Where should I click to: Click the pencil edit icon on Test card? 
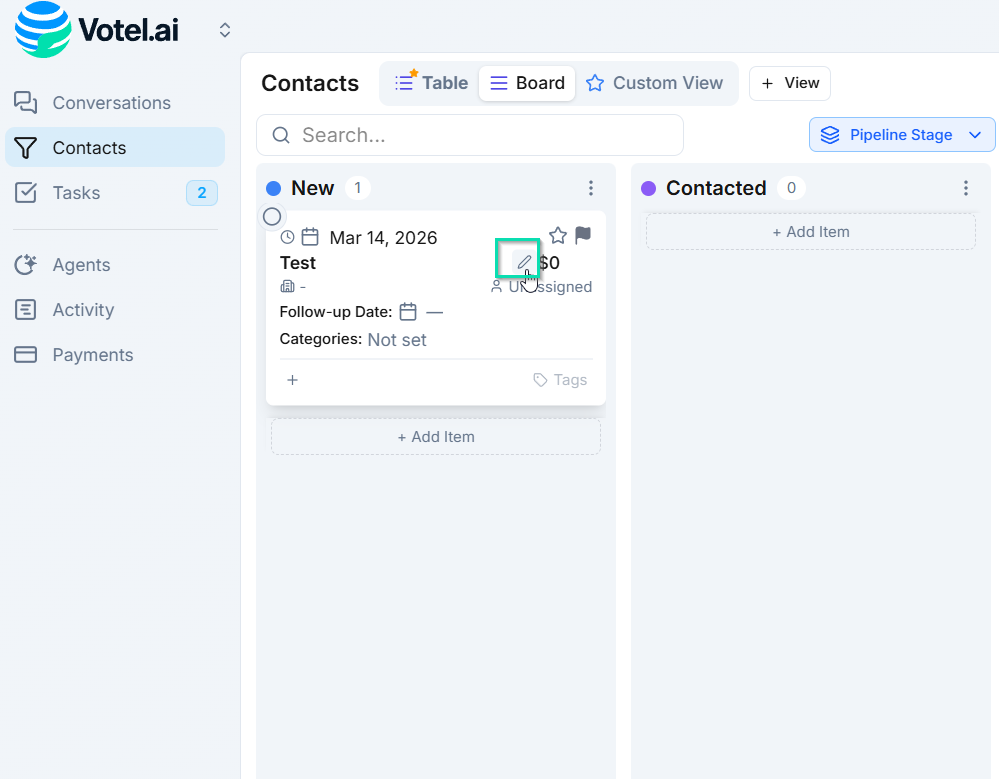(x=524, y=262)
